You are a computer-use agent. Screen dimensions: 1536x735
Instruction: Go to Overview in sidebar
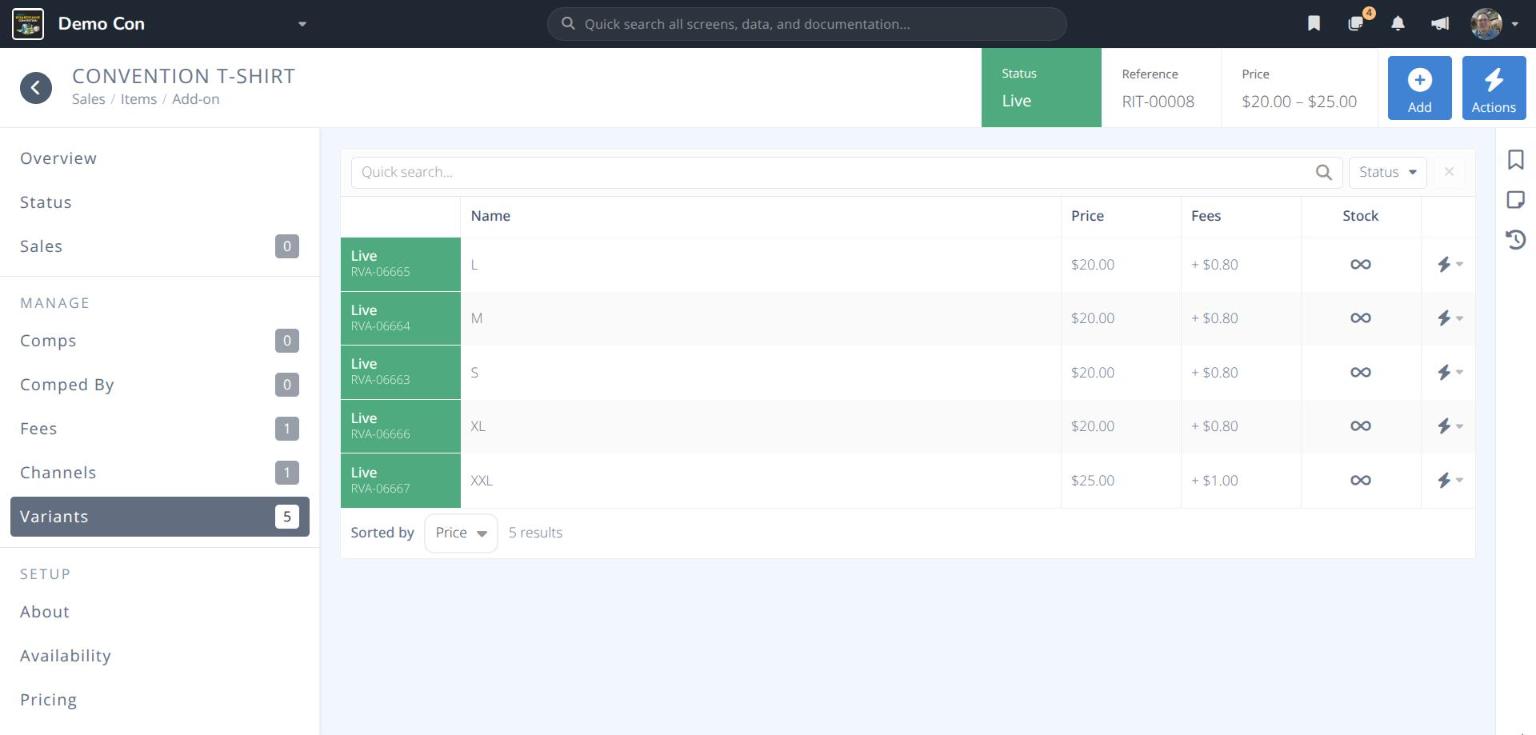tap(160, 158)
